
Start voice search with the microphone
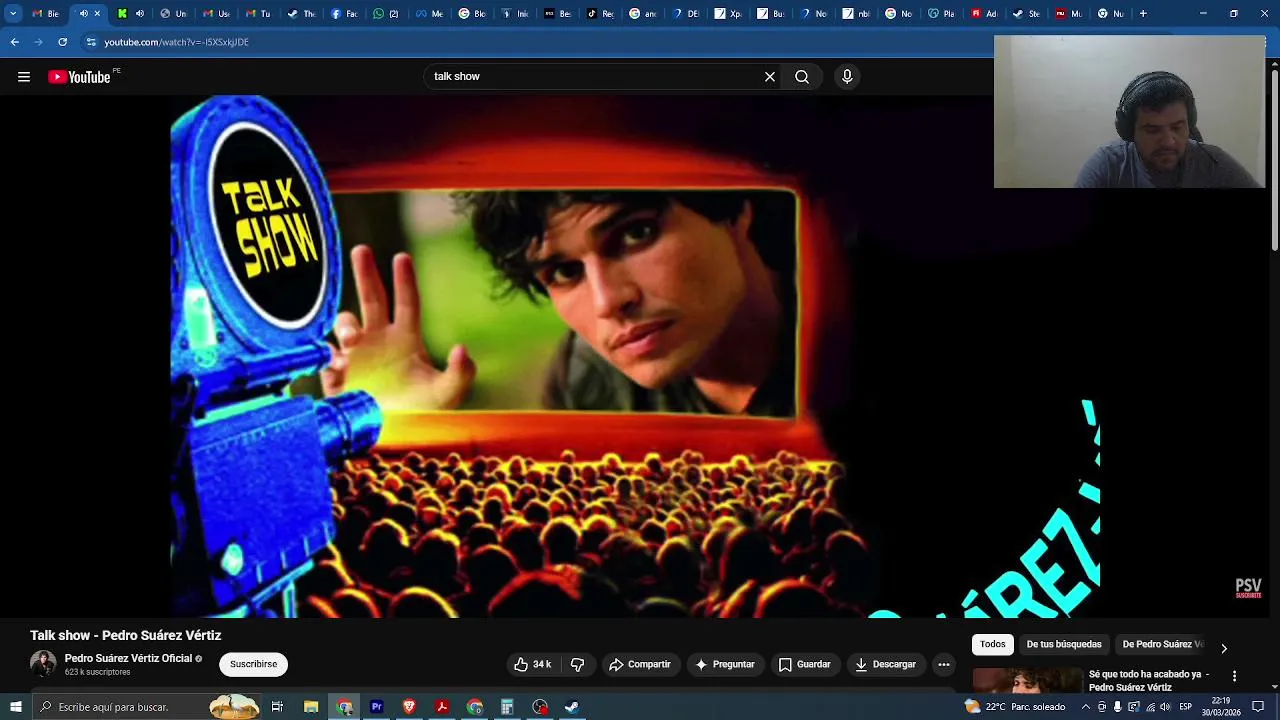(x=847, y=77)
